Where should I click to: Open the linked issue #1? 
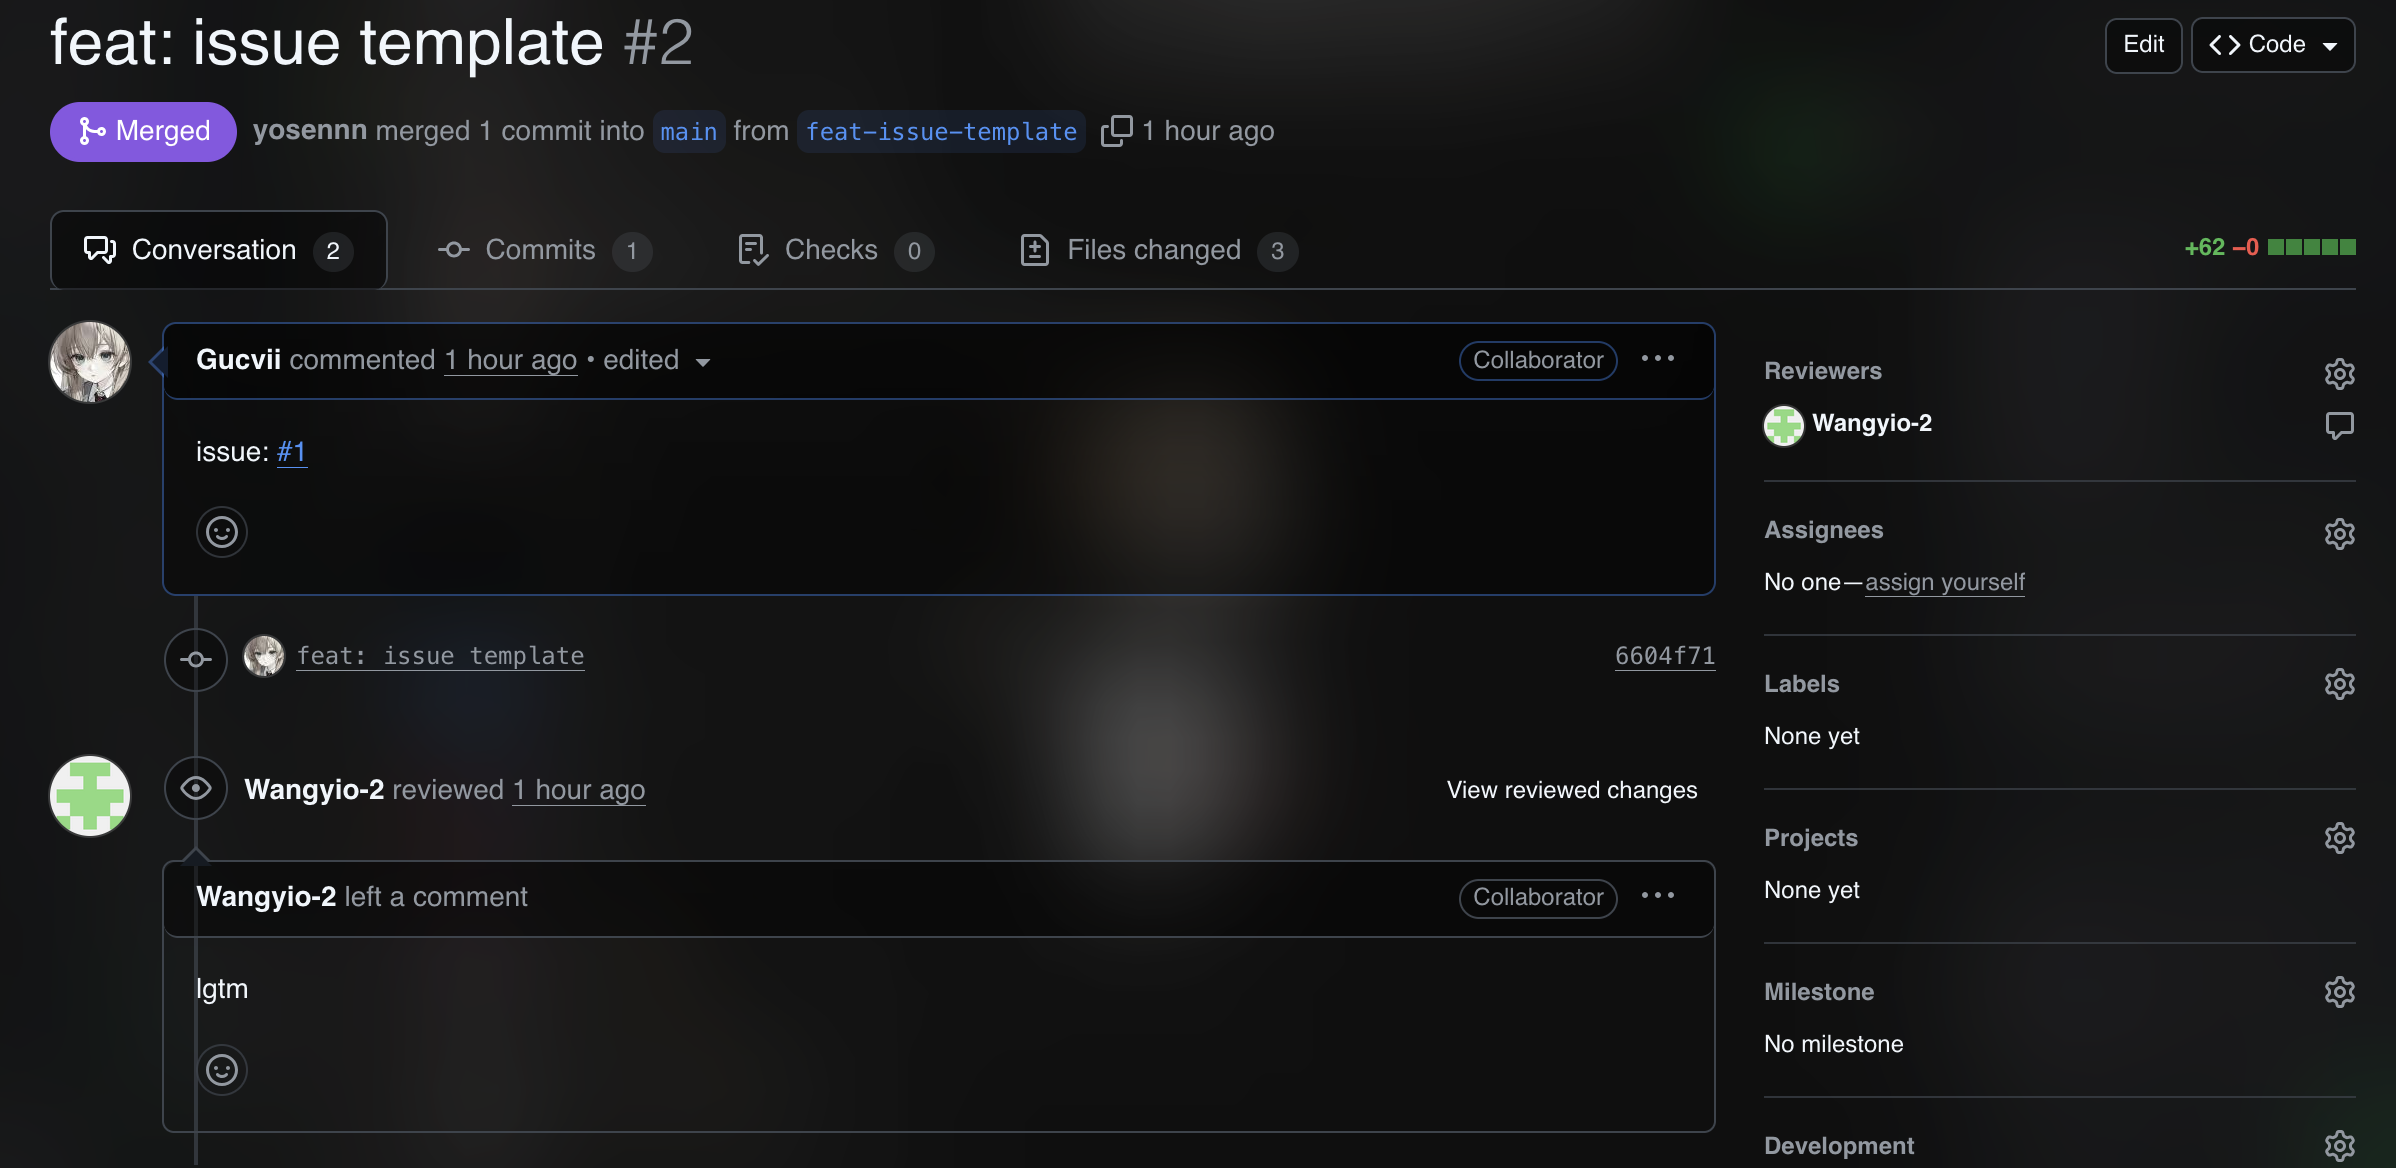[291, 452]
